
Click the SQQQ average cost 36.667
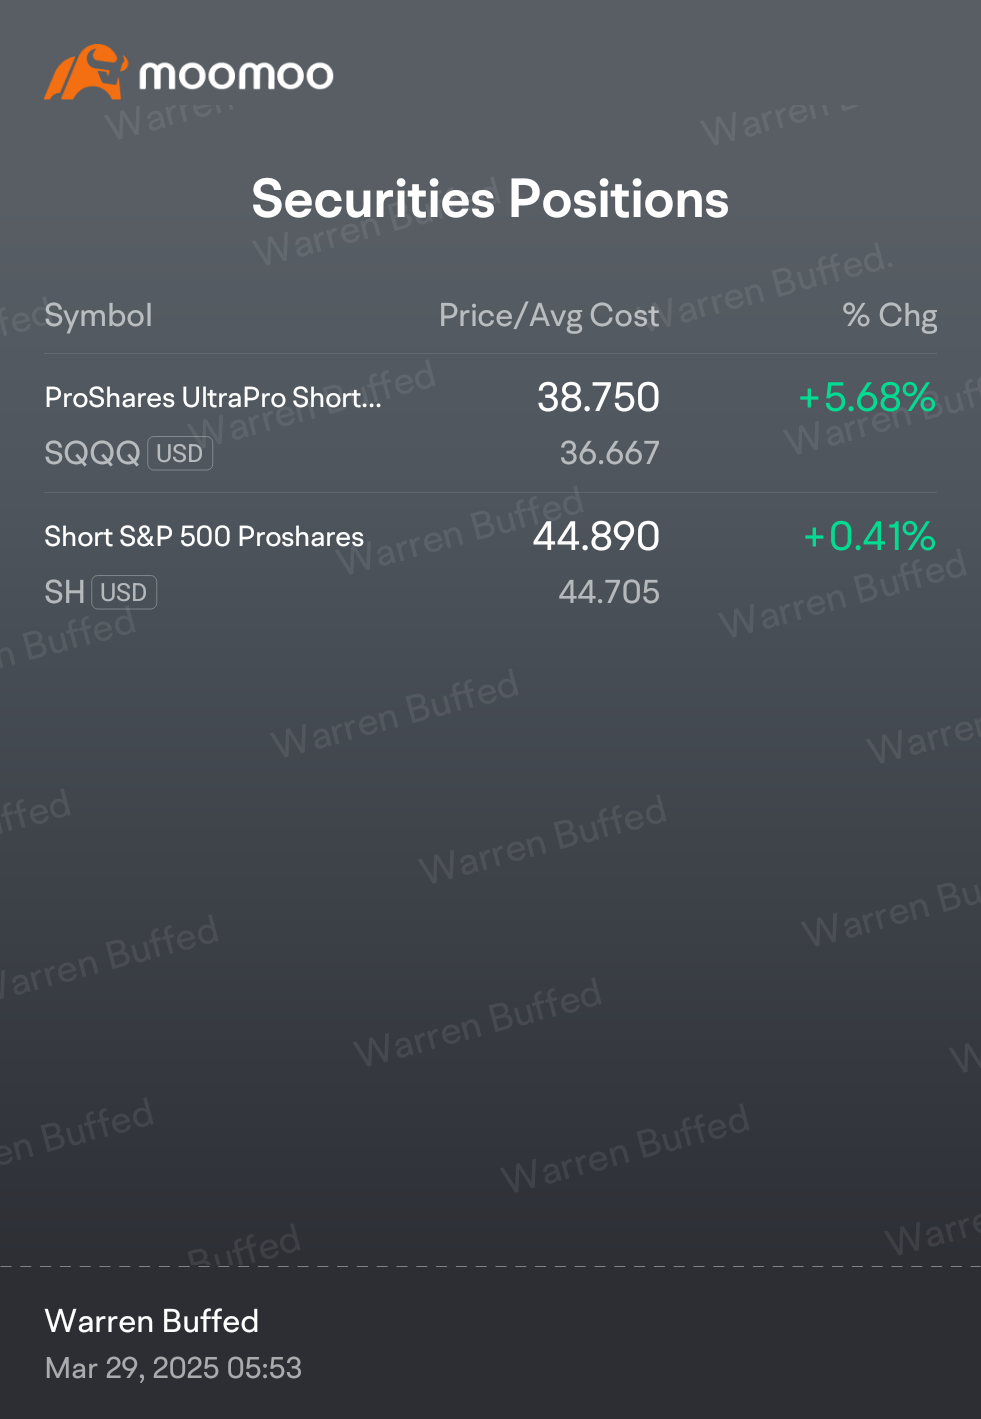609,453
